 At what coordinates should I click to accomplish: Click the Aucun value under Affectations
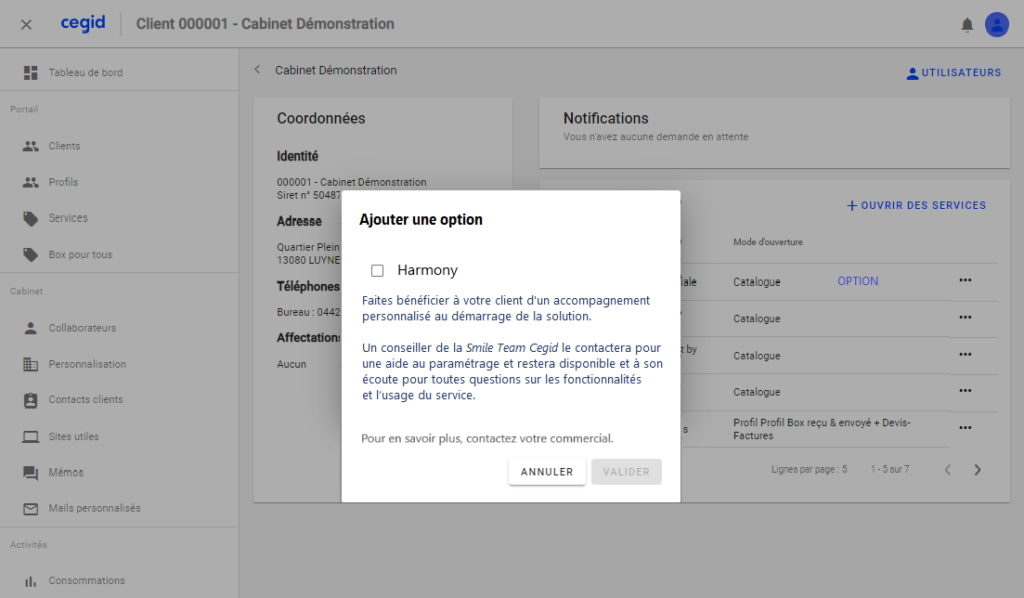(291, 364)
